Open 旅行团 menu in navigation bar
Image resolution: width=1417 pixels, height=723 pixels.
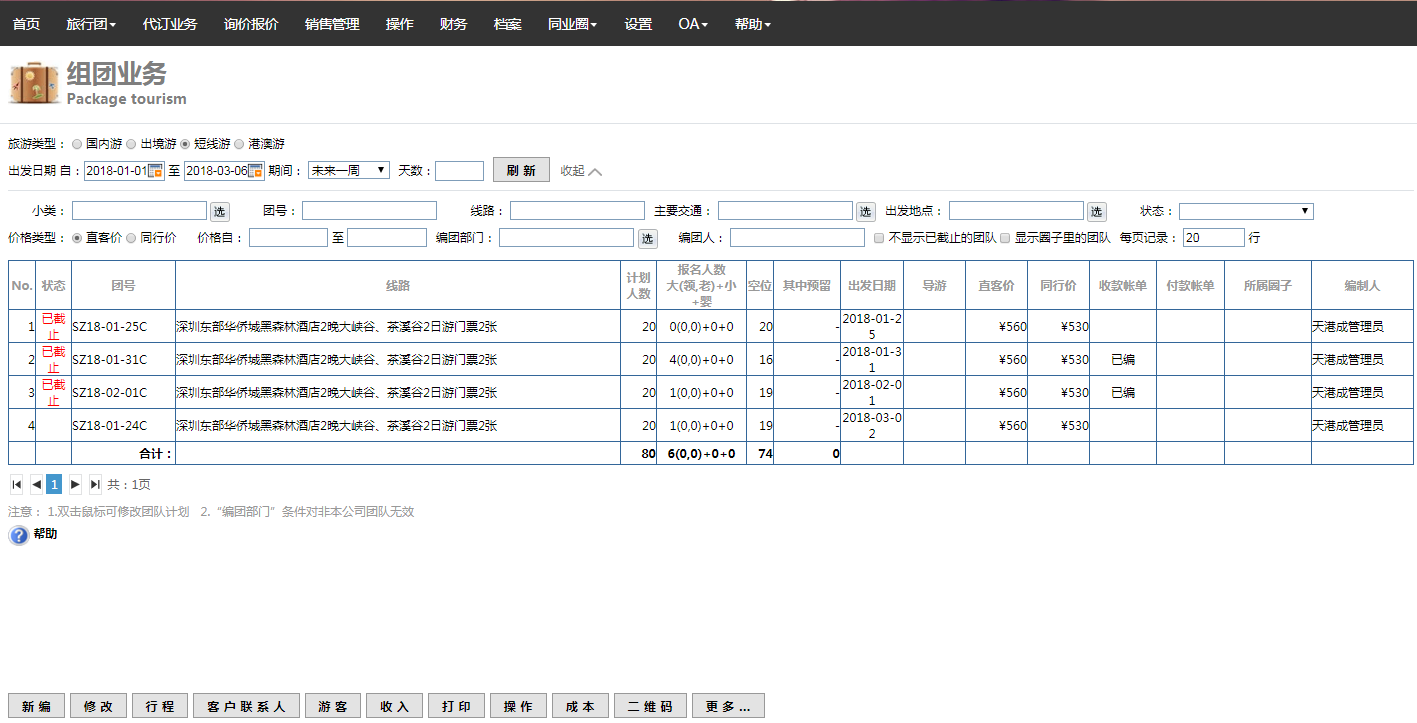91,24
